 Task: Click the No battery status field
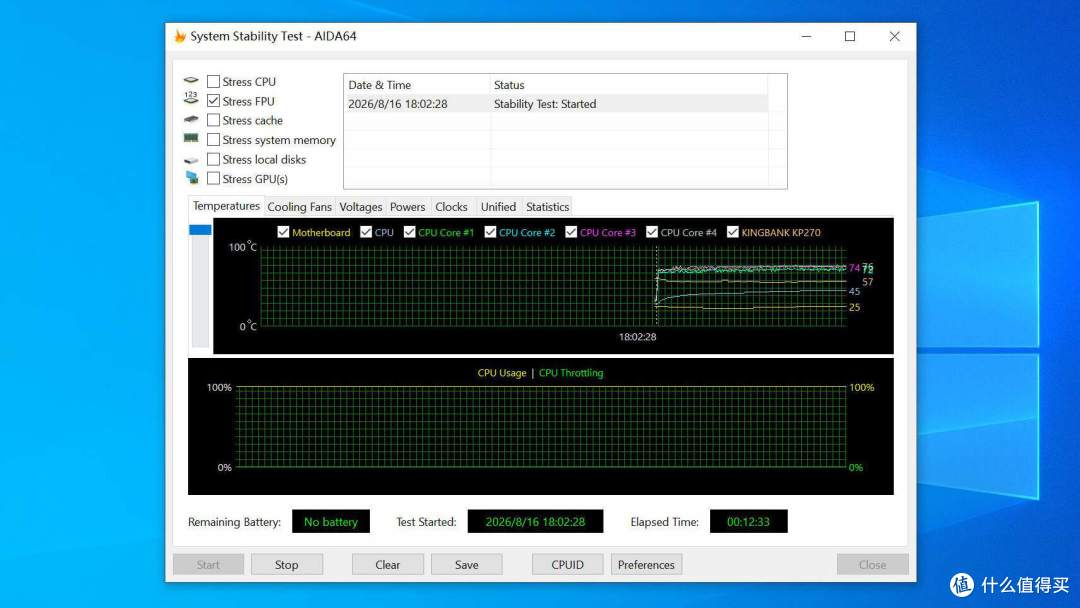(331, 521)
